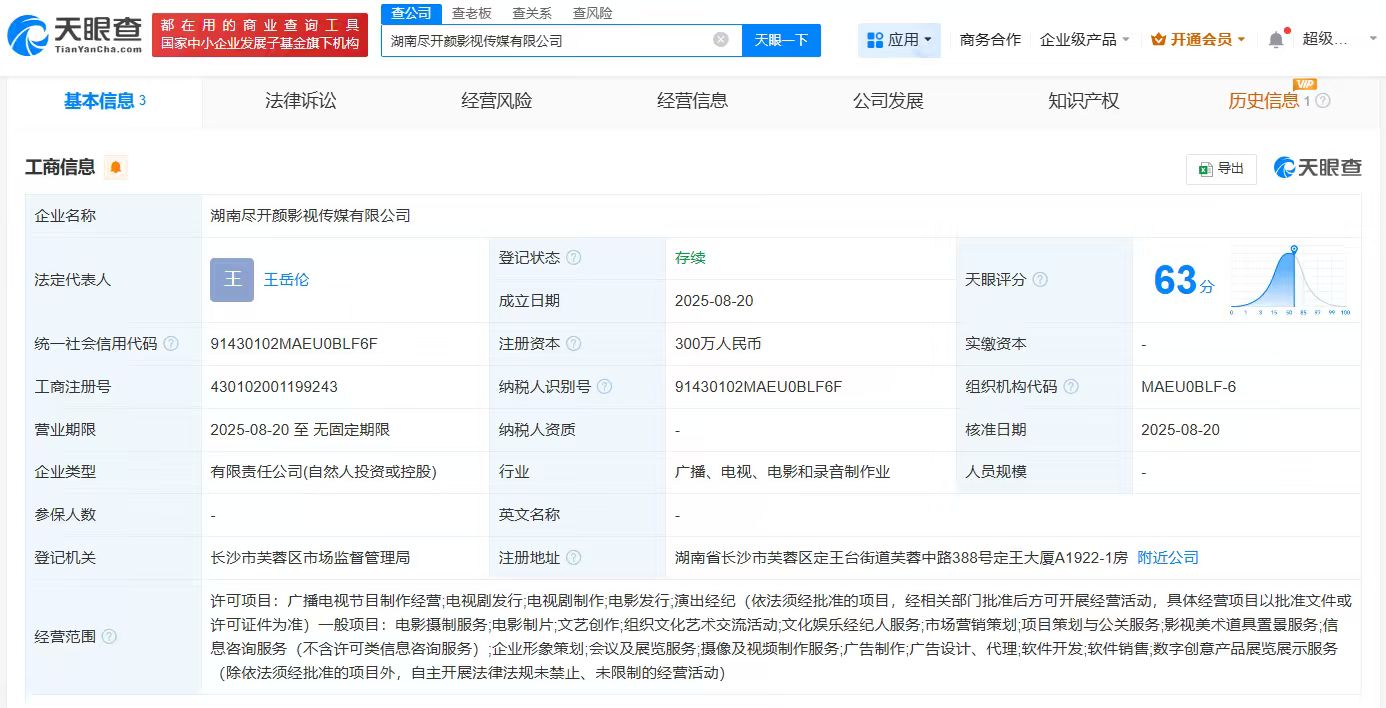1386x708 pixels.
Task: Select the 基本信息 tab
Action: (105, 101)
